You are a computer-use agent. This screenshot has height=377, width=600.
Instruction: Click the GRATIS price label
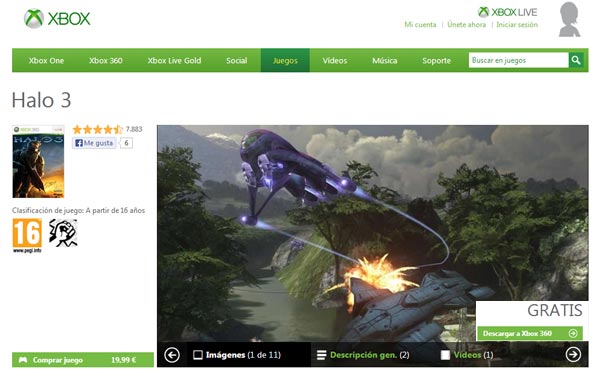click(x=555, y=310)
